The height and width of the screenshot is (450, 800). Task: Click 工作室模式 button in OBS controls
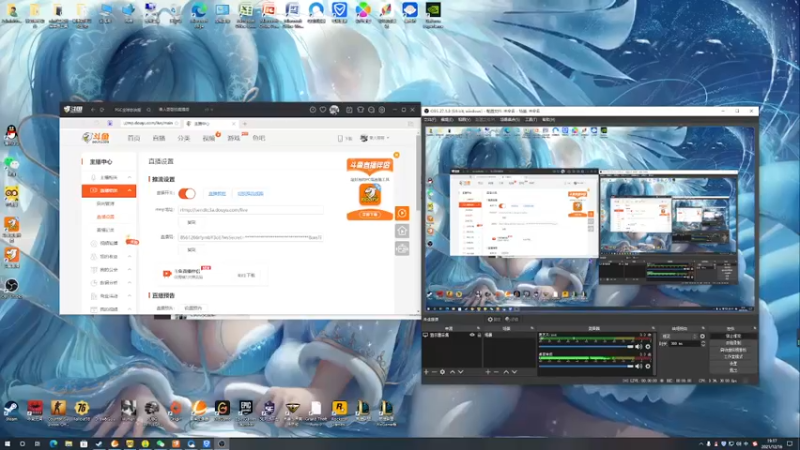(x=733, y=357)
